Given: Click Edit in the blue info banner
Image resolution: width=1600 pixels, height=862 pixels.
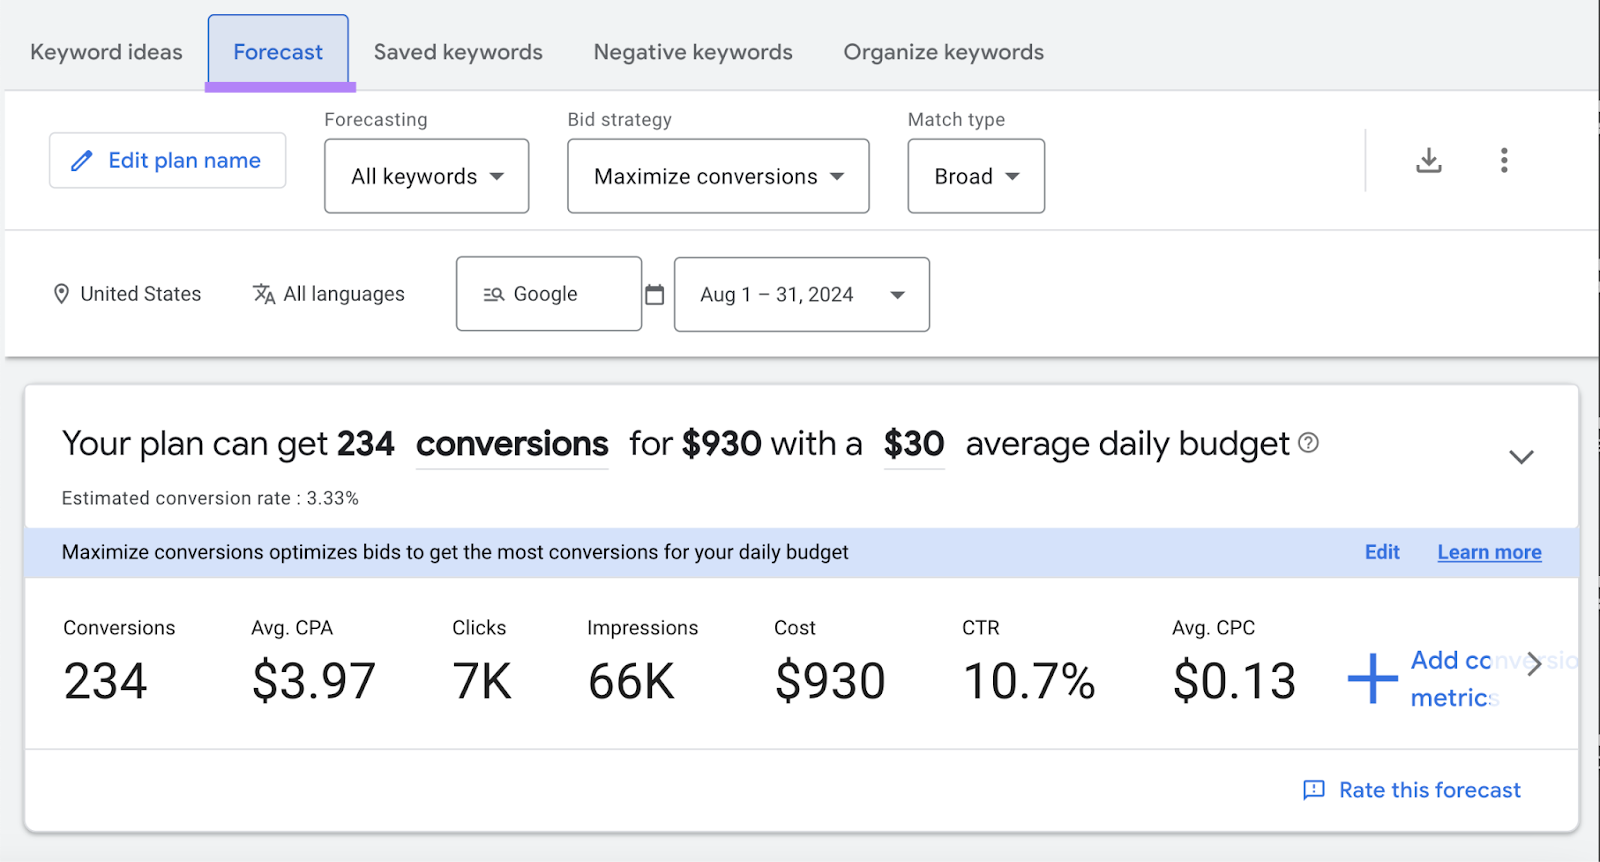Looking at the screenshot, I should point(1382,552).
